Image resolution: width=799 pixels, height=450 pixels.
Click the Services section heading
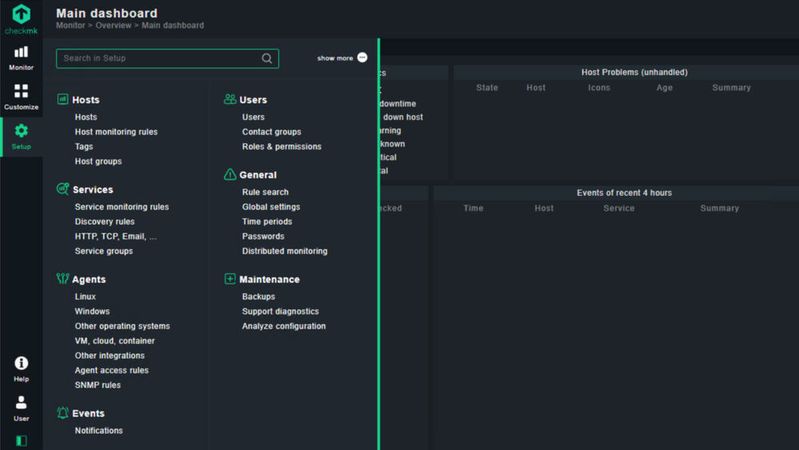point(93,190)
